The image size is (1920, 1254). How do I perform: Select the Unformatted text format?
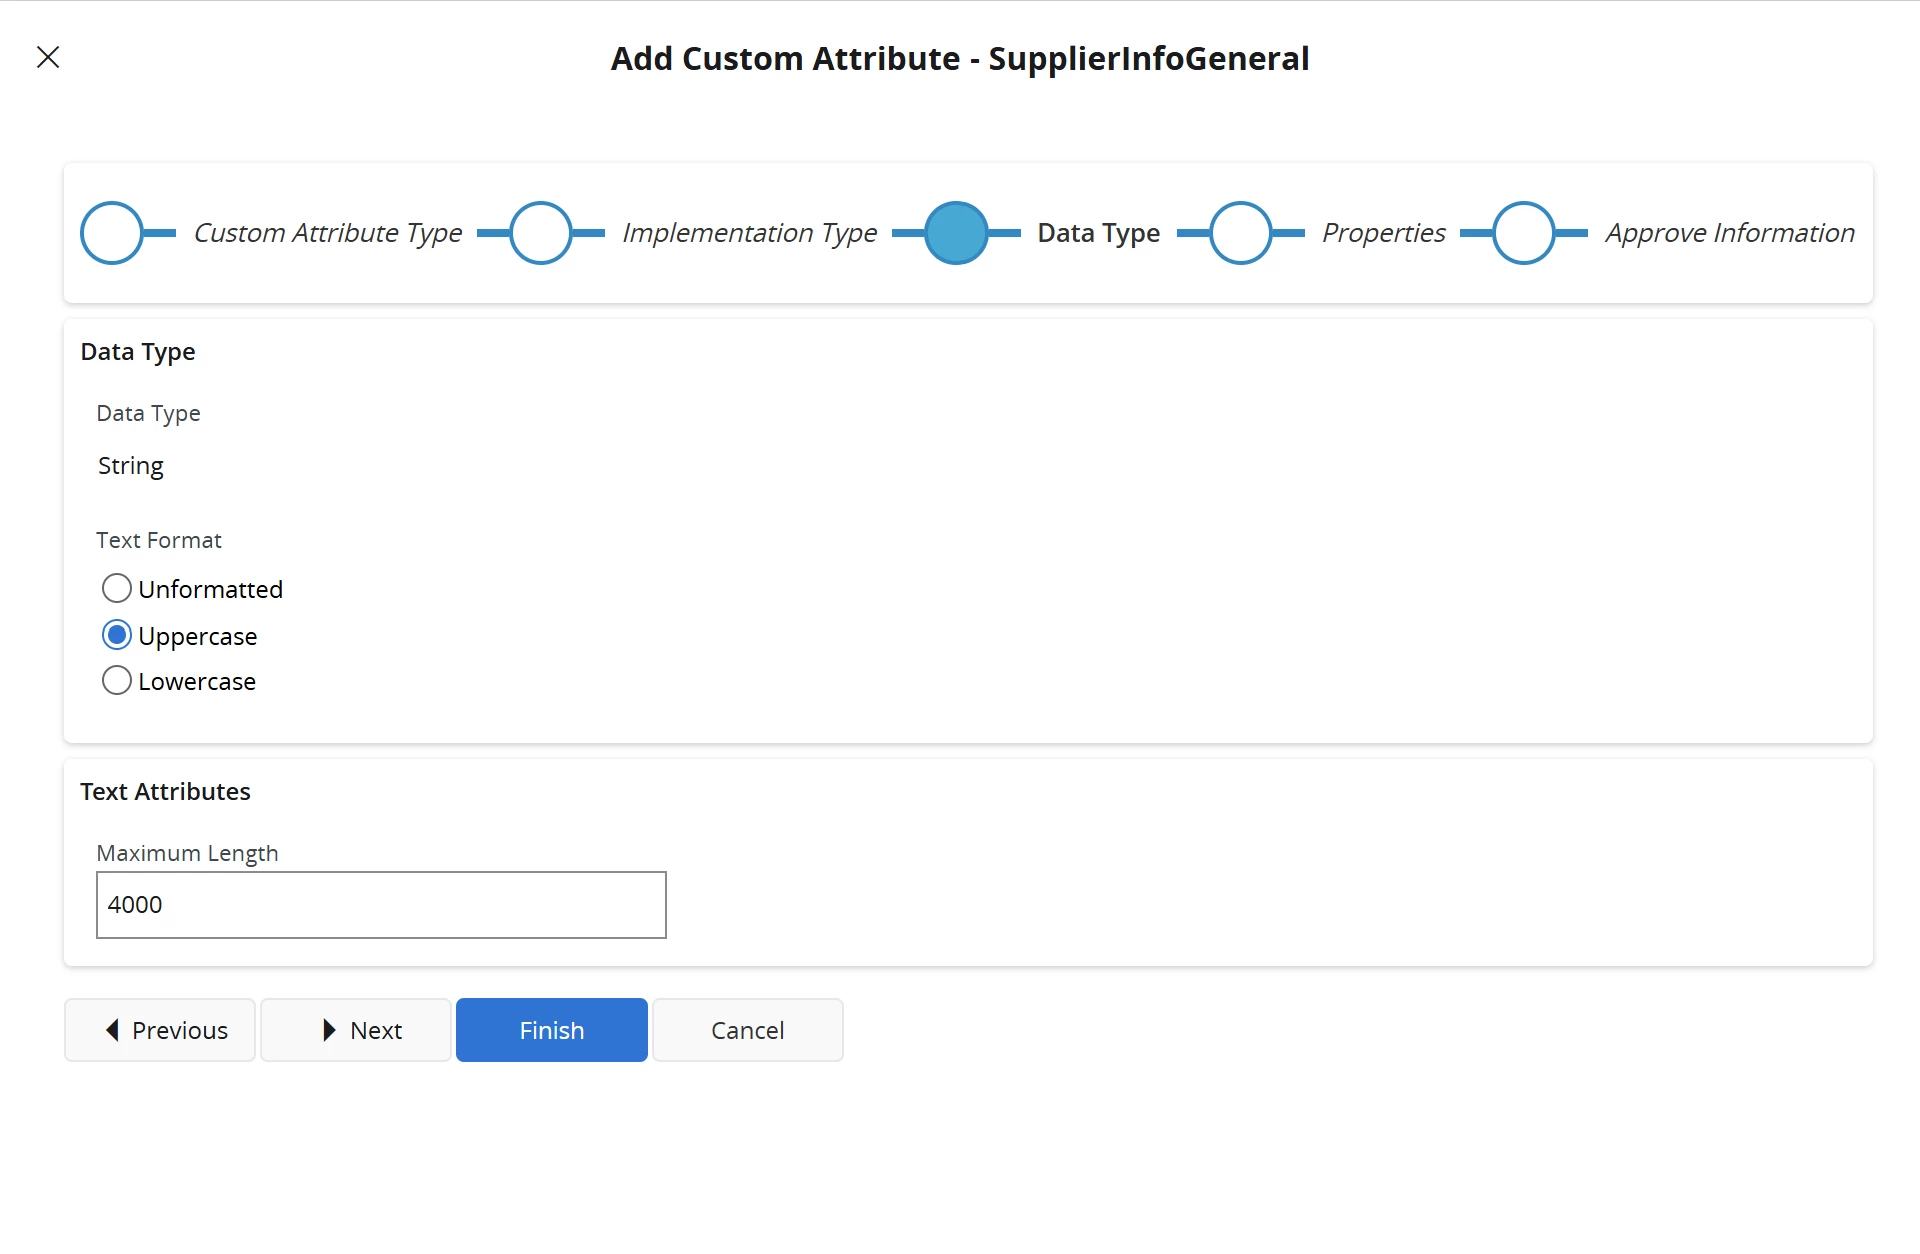tap(117, 588)
